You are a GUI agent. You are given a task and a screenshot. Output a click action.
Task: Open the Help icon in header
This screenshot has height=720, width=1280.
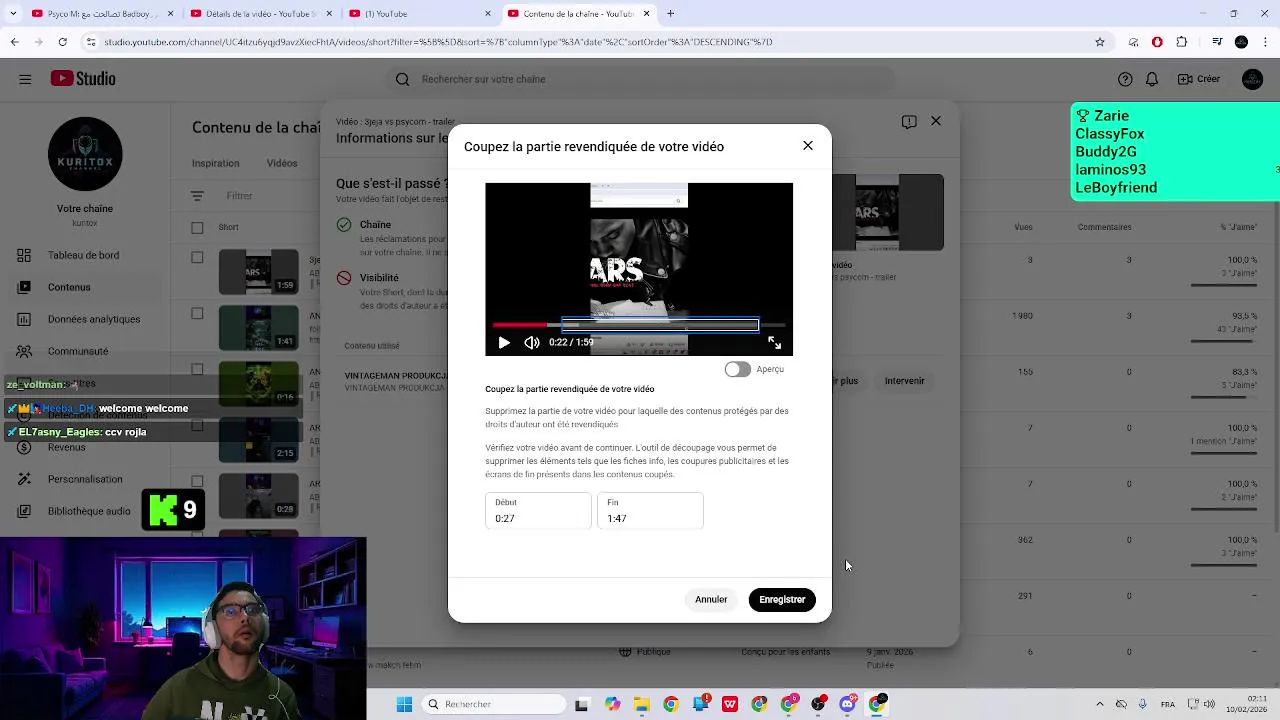[1125, 79]
